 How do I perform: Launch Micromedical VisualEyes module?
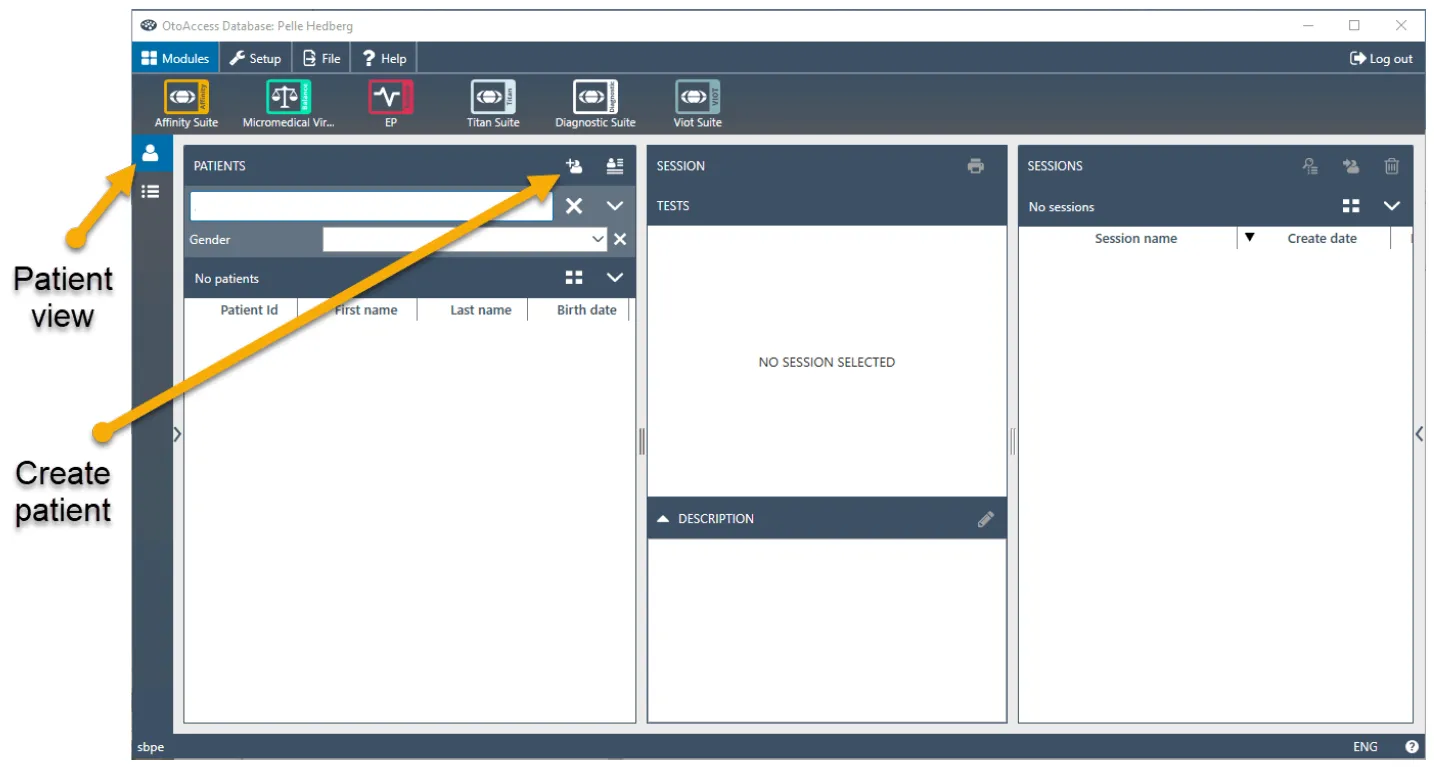pyautogui.click(x=288, y=105)
